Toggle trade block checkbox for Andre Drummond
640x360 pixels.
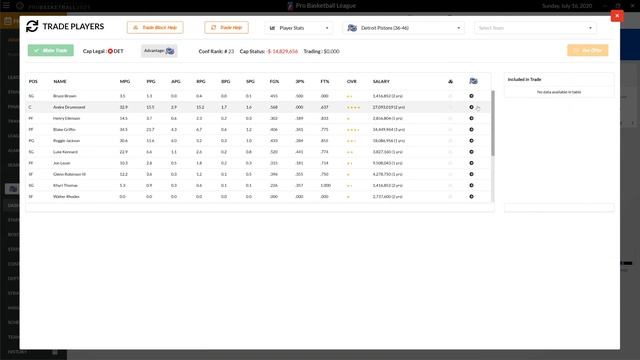pyautogui.click(x=451, y=107)
